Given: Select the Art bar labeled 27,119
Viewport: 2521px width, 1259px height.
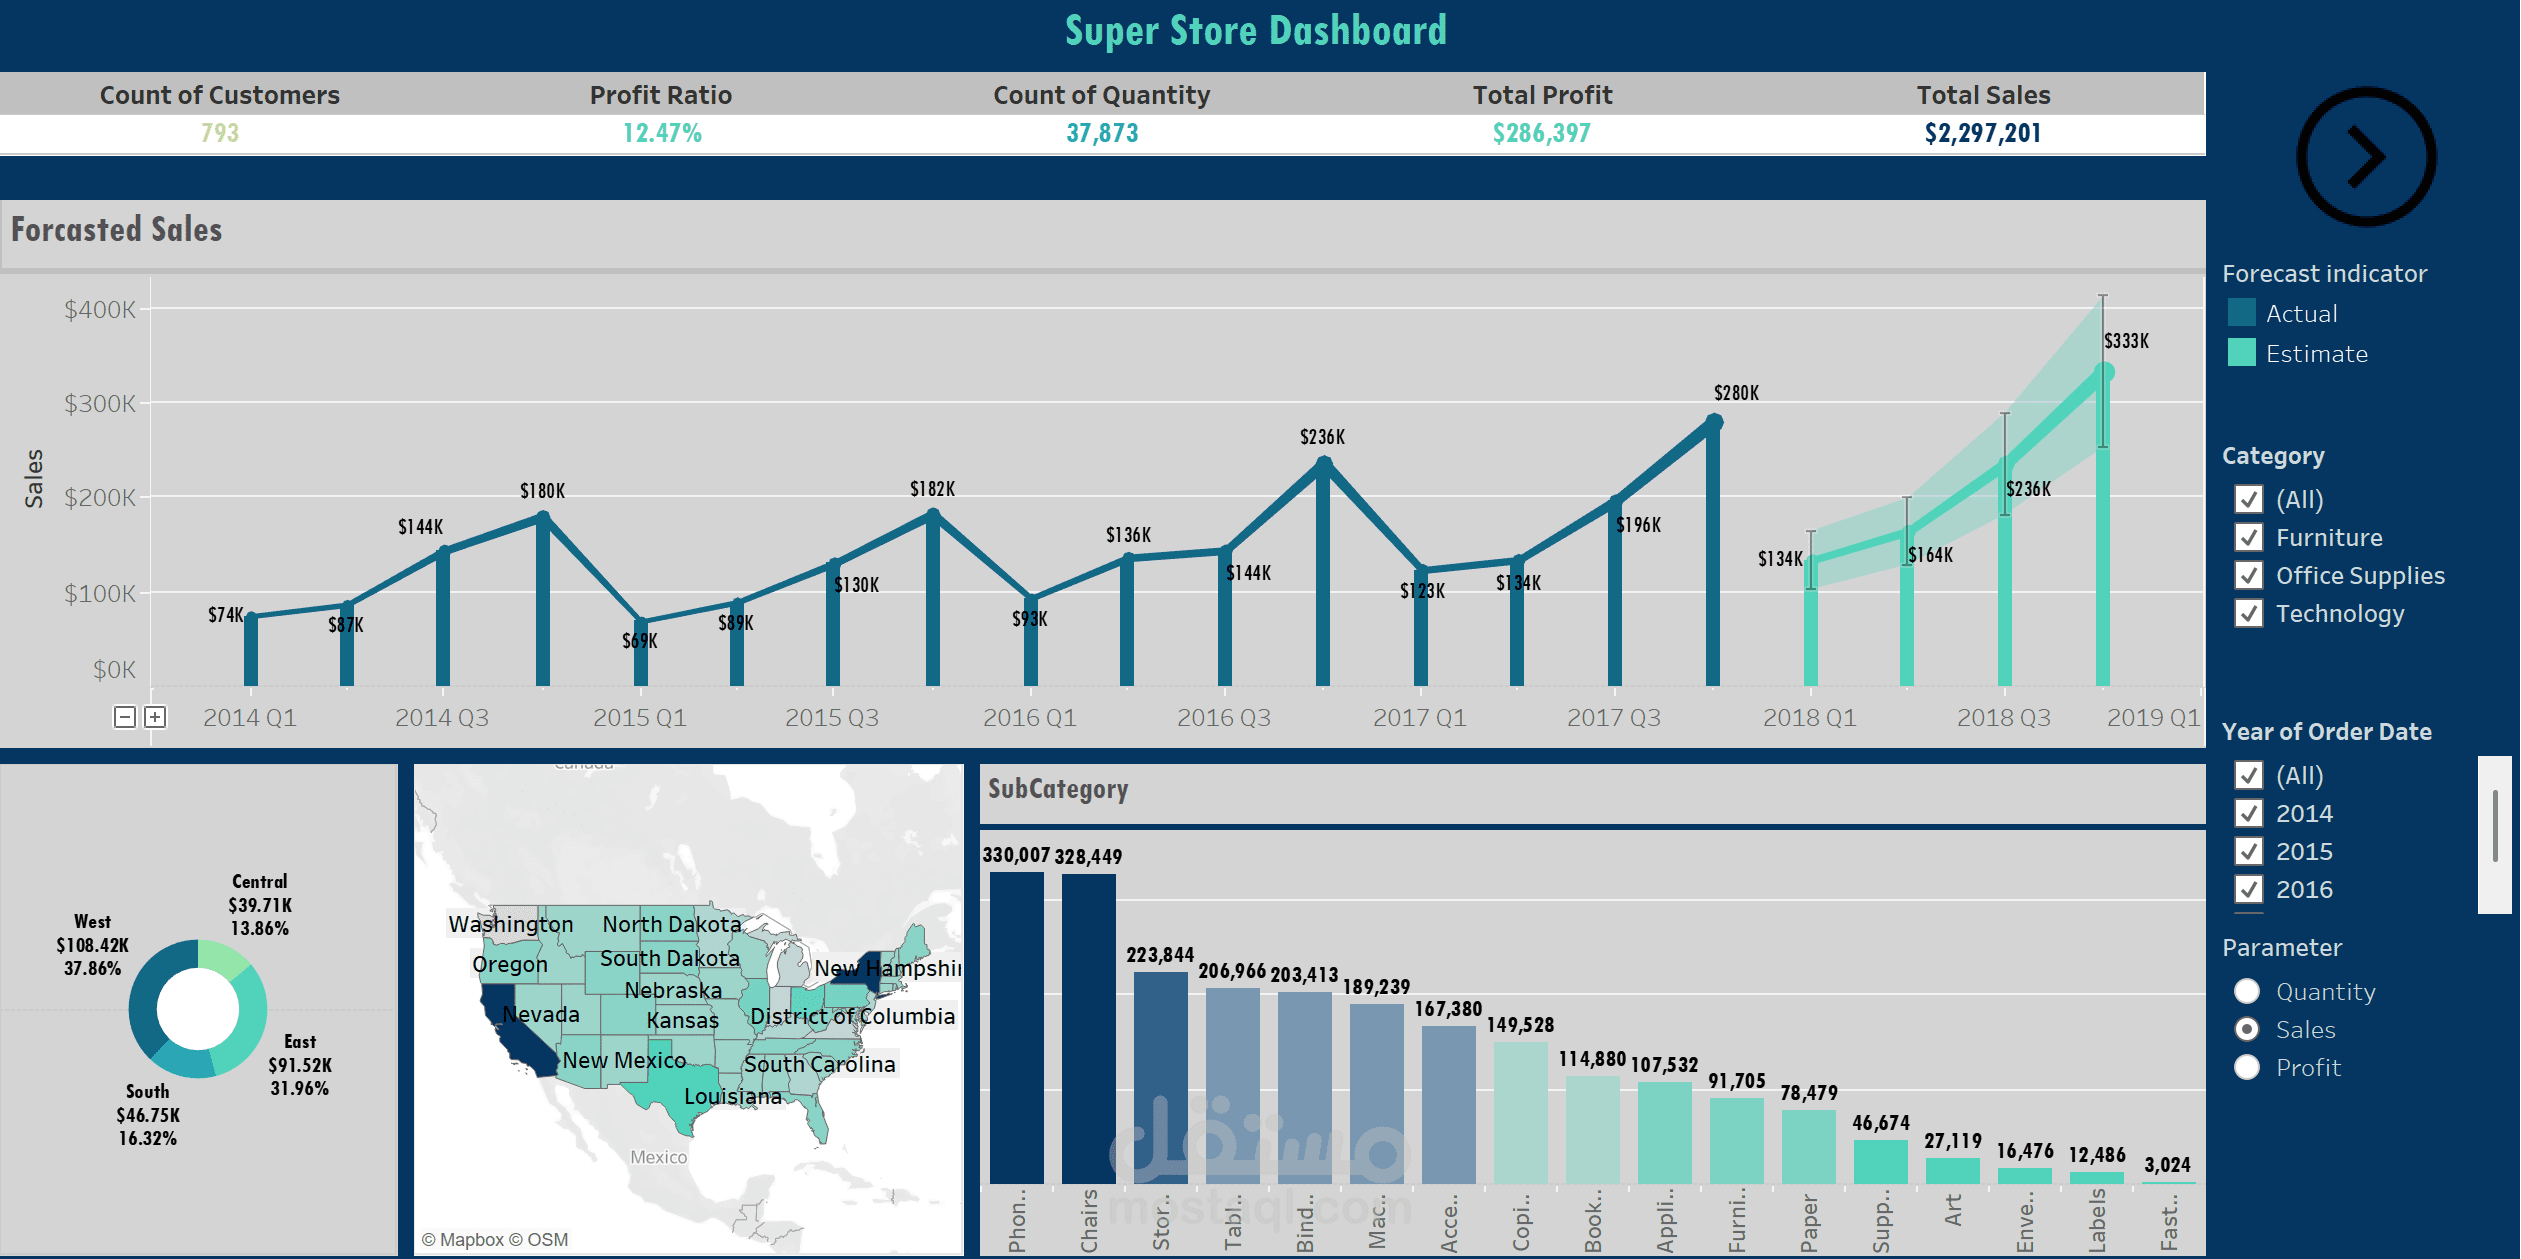Looking at the screenshot, I should [1953, 1171].
